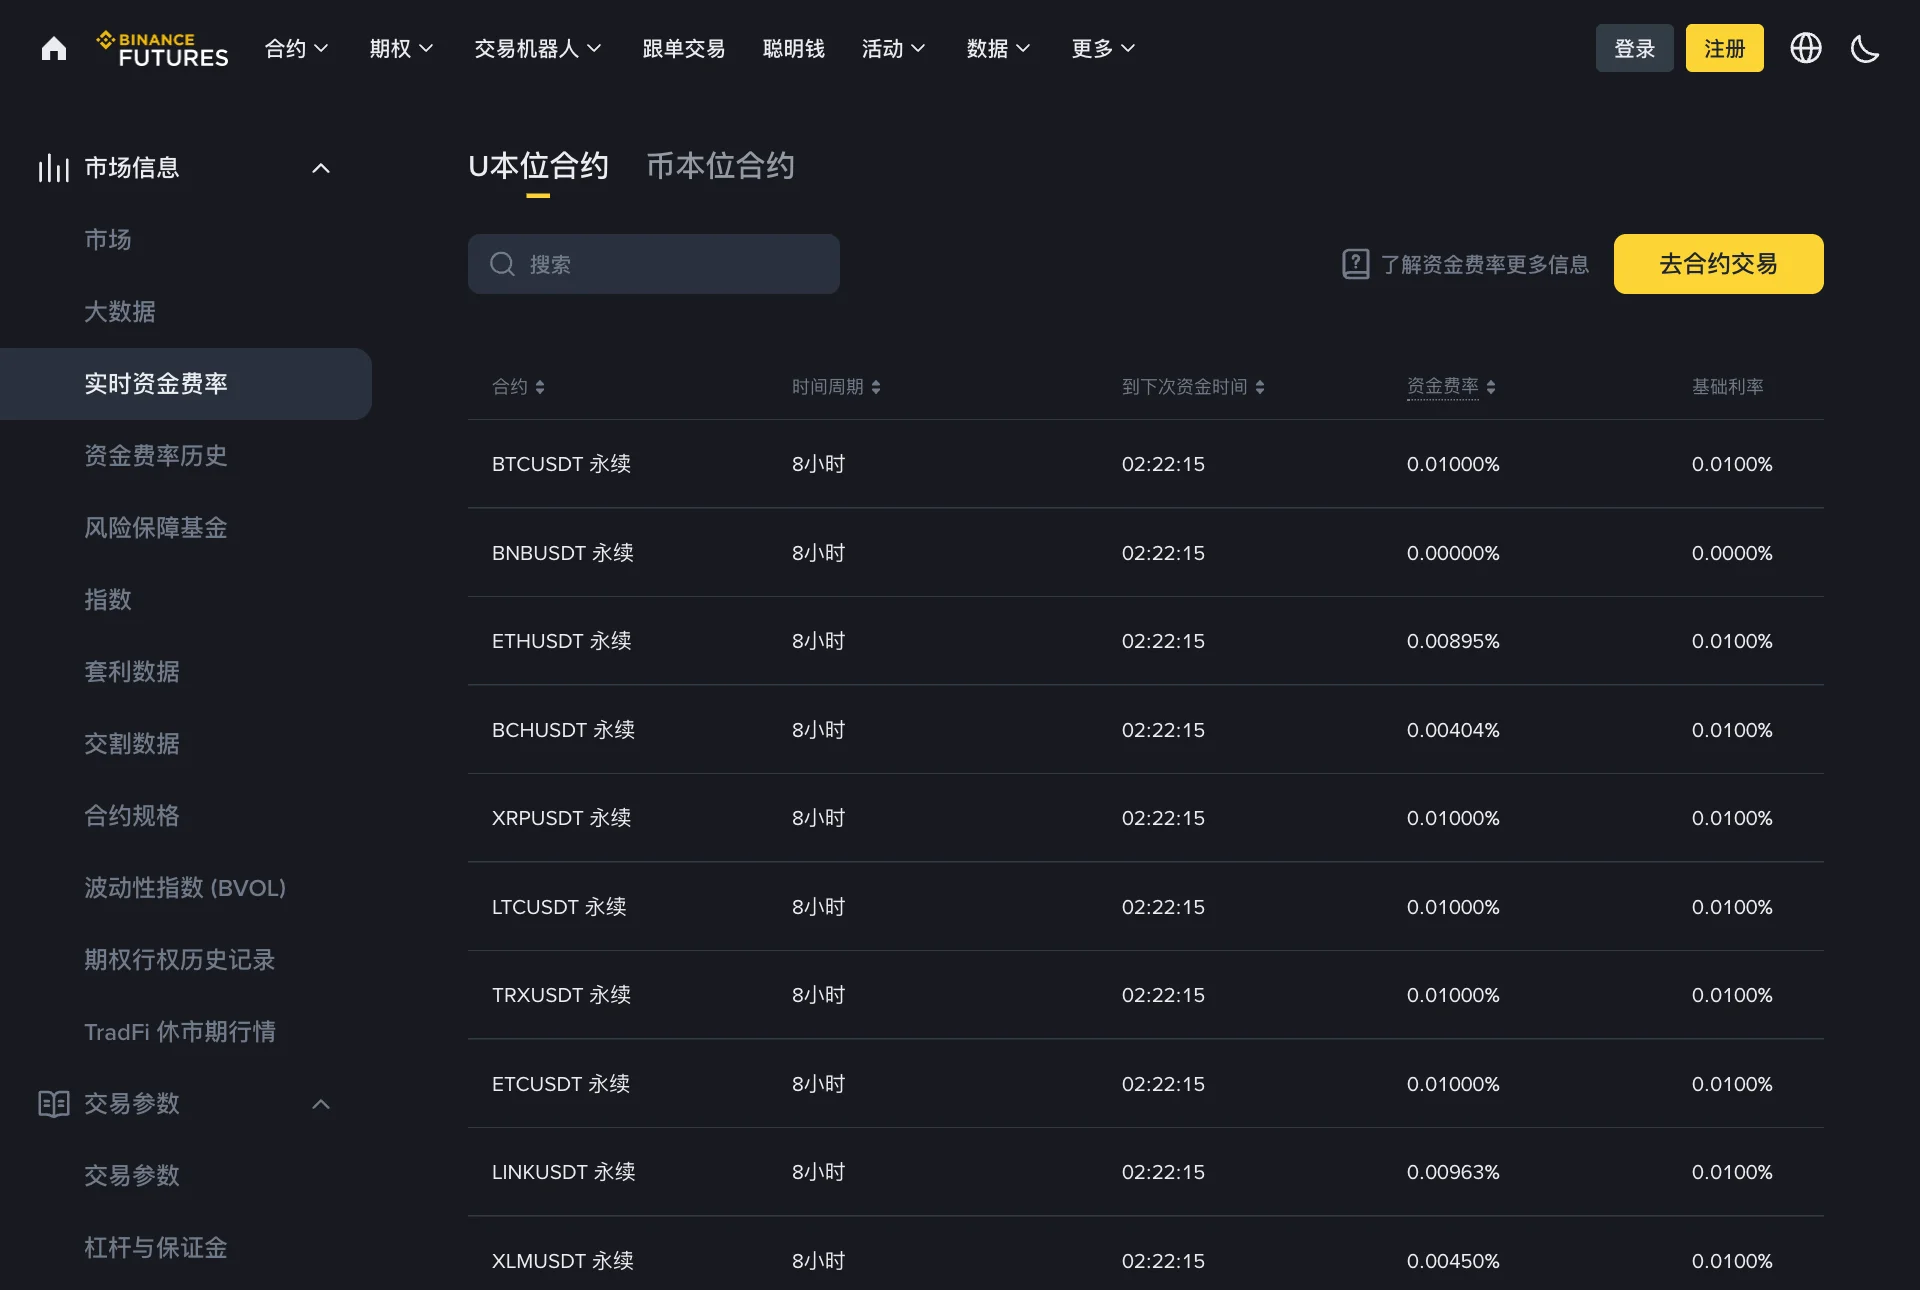Open 市场 in the sidebar
The width and height of the screenshot is (1920, 1290).
[108, 240]
